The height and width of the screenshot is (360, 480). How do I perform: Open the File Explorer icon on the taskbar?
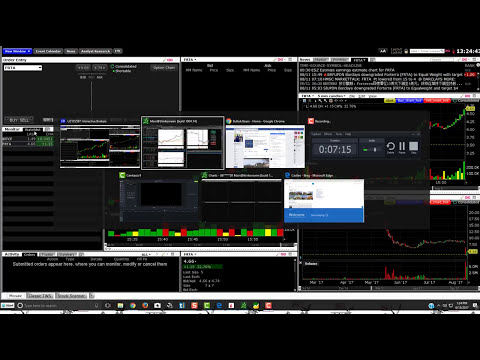click(120, 305)
